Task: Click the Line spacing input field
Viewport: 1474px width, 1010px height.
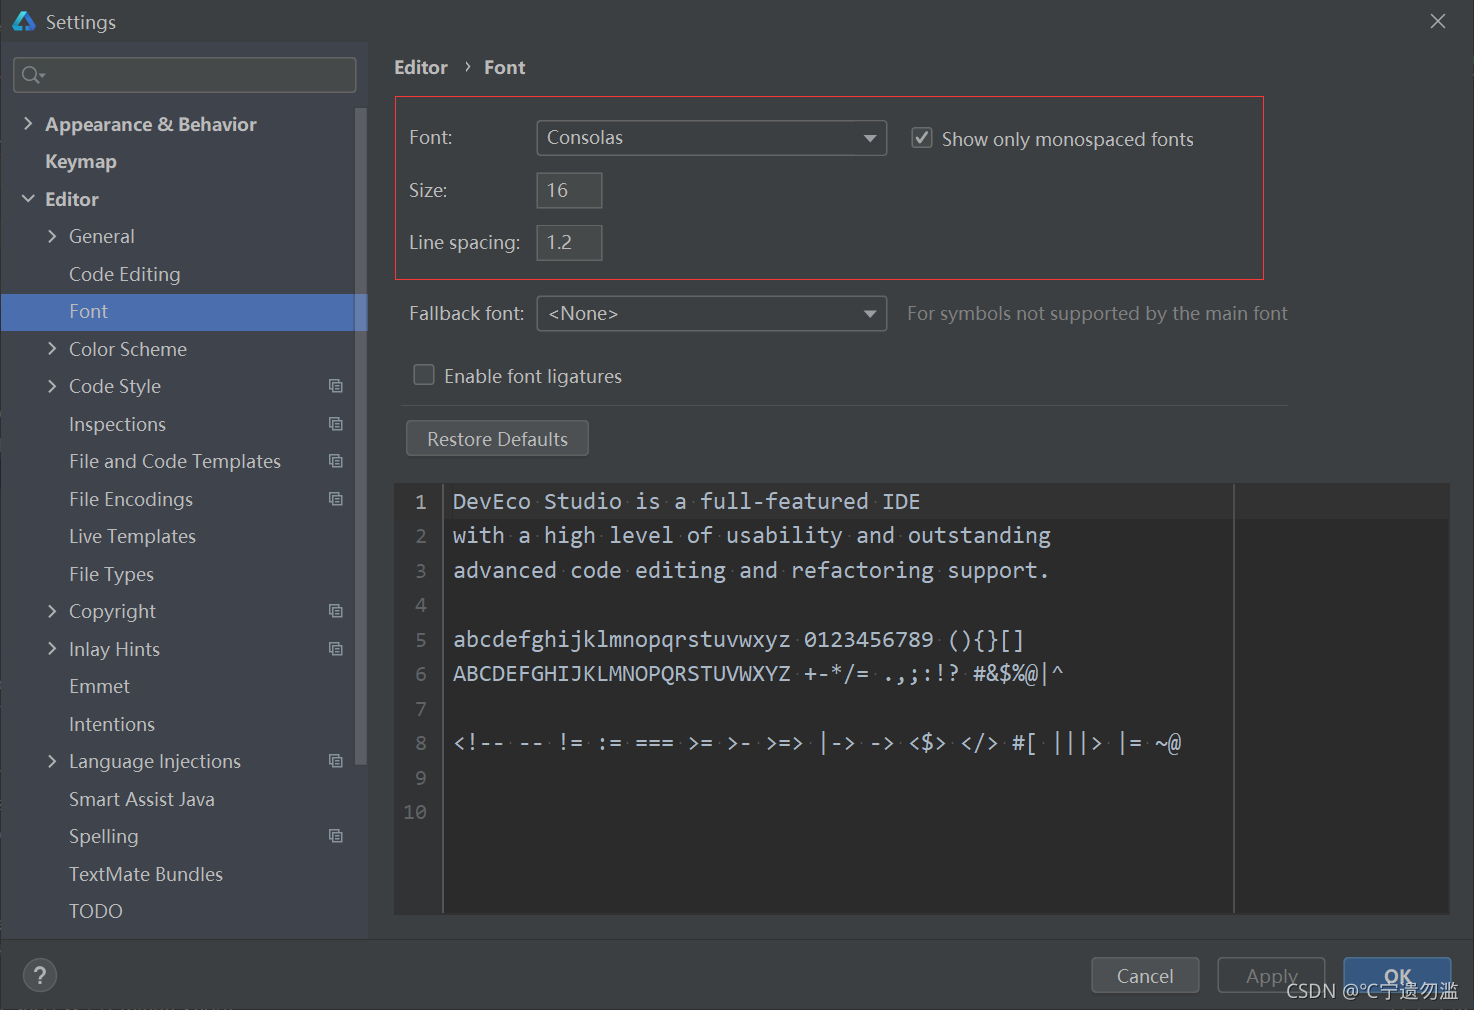Action: [569, 242]
